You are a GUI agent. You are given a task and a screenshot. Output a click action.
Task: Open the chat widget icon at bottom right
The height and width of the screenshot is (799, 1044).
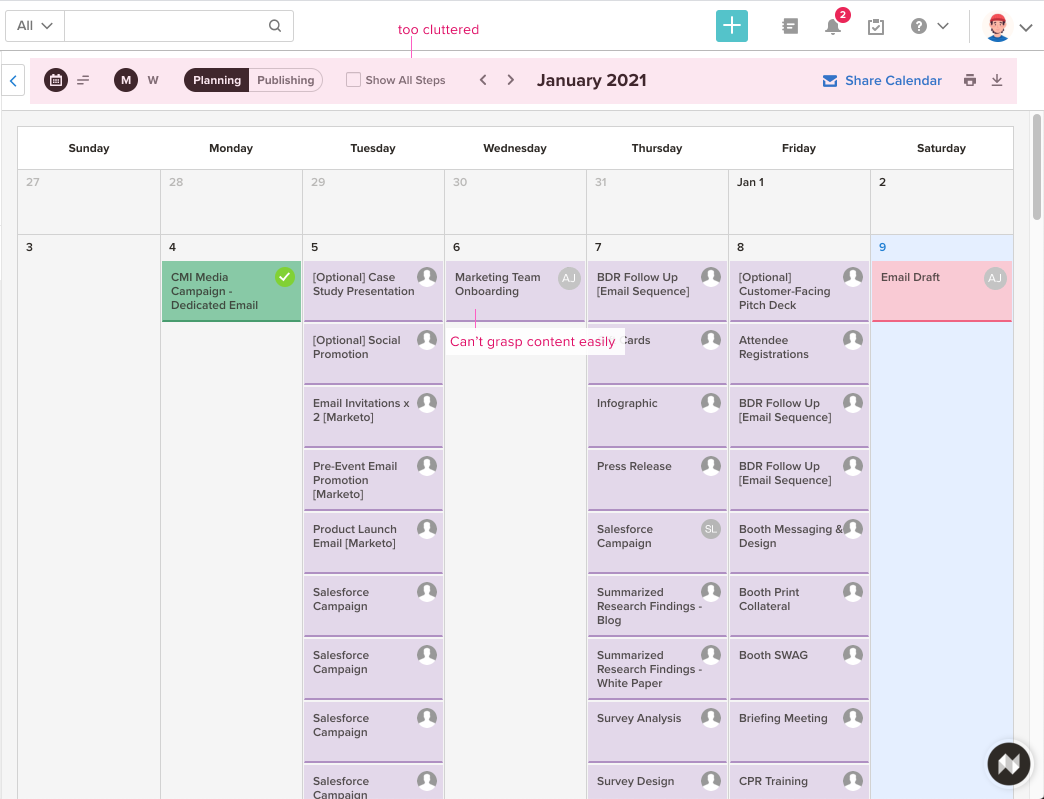tap(1009, 764)
